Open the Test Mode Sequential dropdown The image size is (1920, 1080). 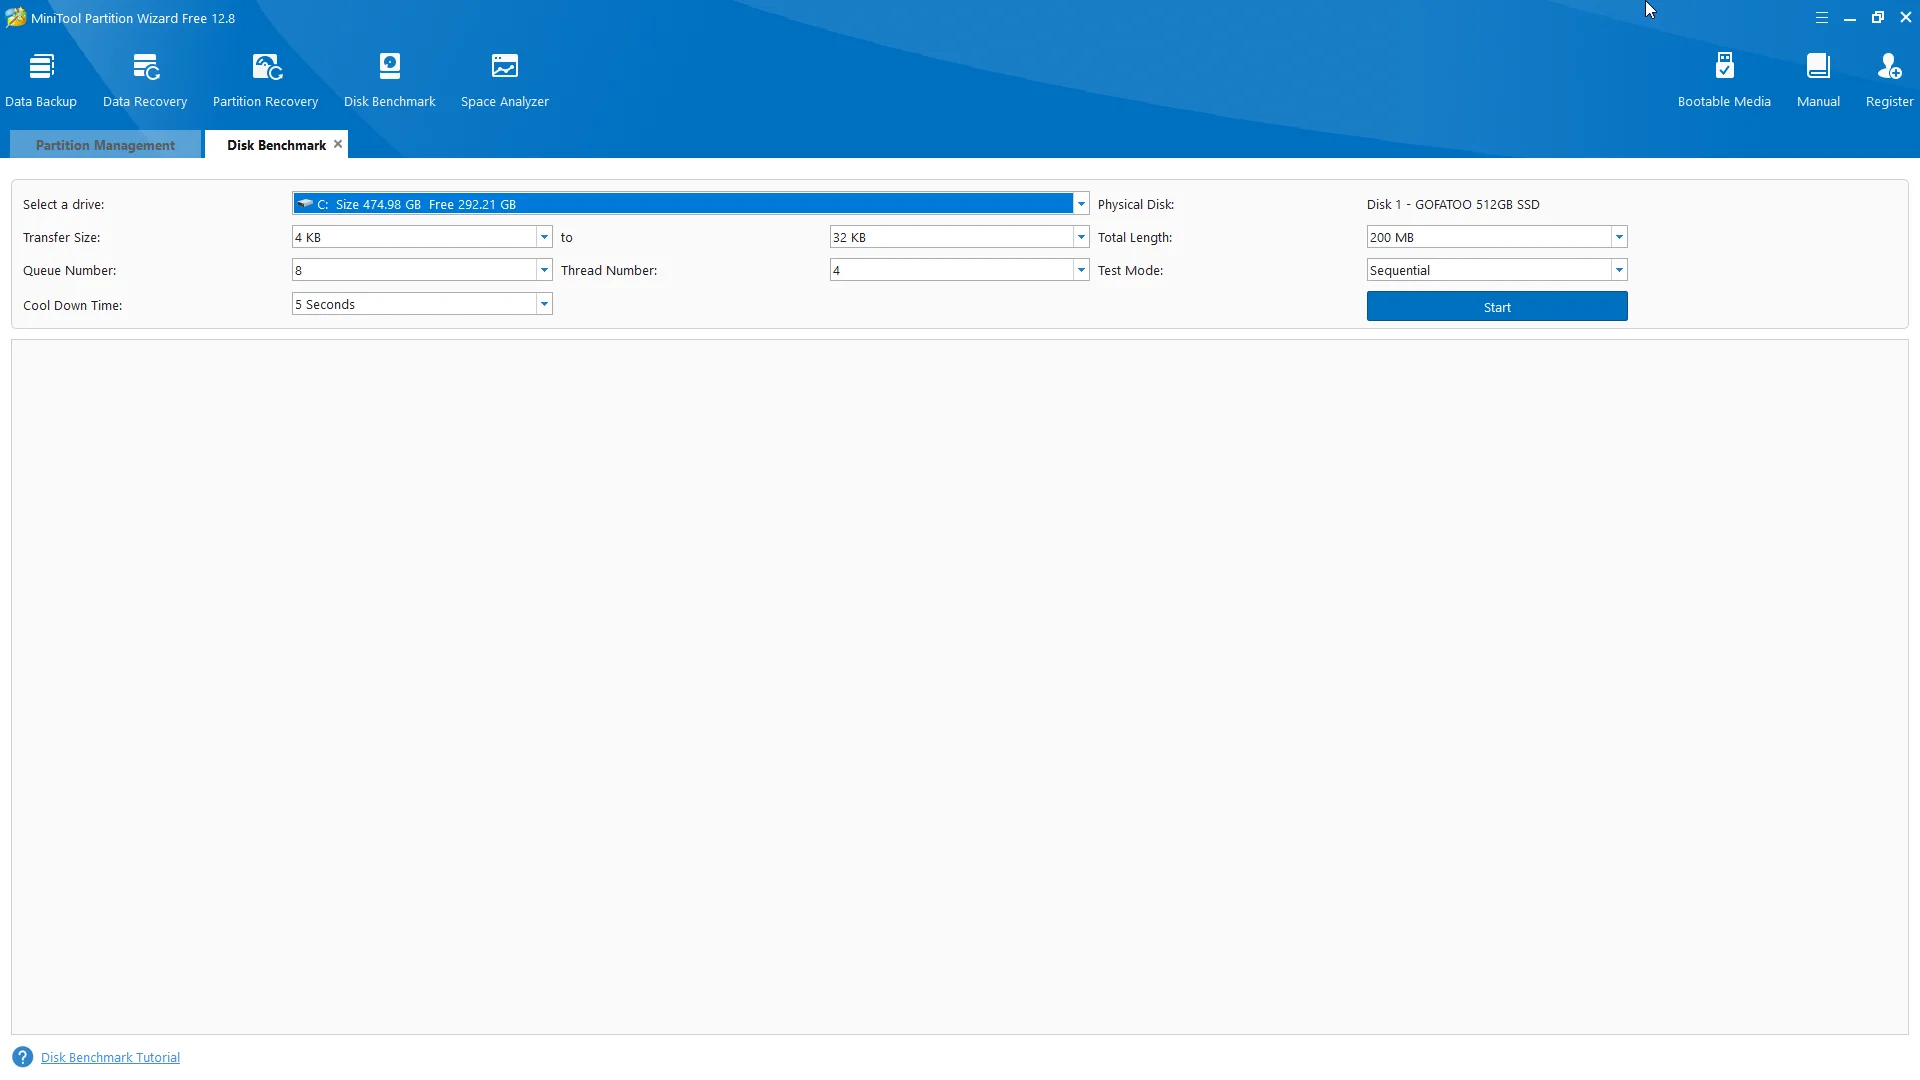1619,270
